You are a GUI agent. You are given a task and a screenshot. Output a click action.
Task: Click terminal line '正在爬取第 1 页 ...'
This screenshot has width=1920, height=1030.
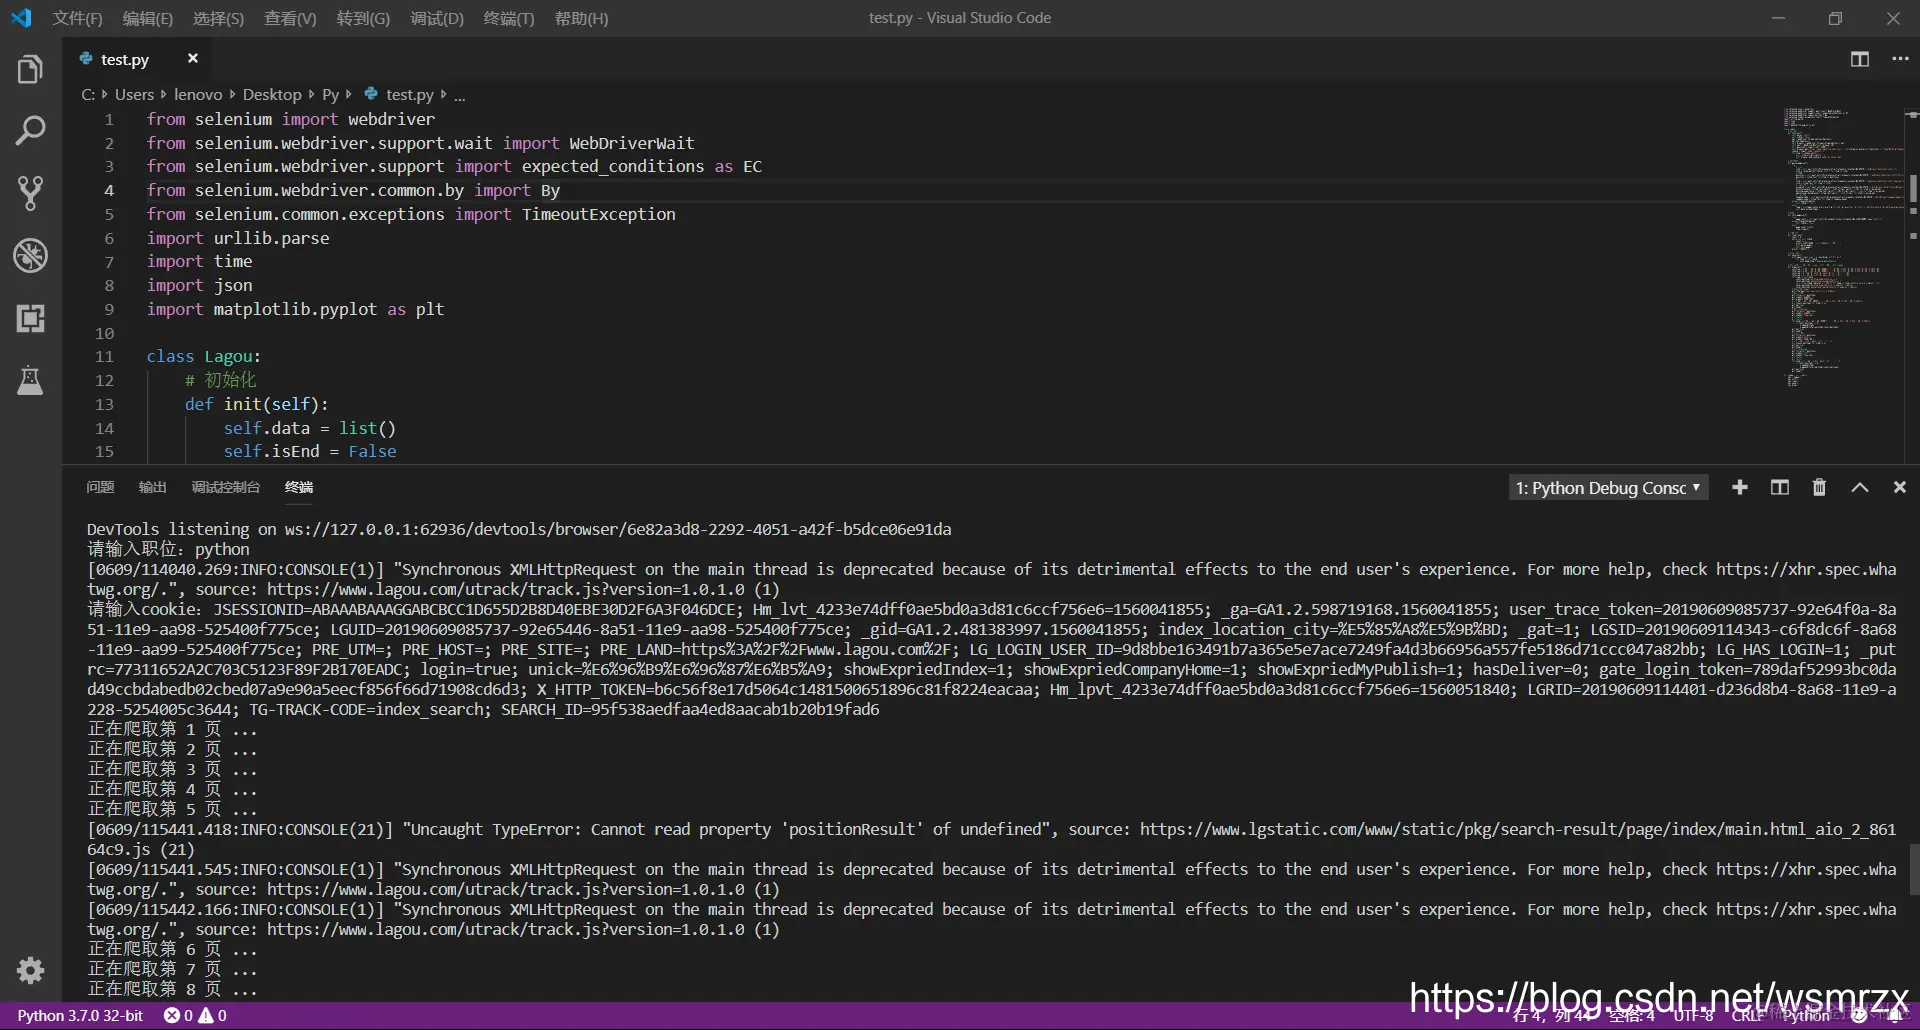[172, 729]
